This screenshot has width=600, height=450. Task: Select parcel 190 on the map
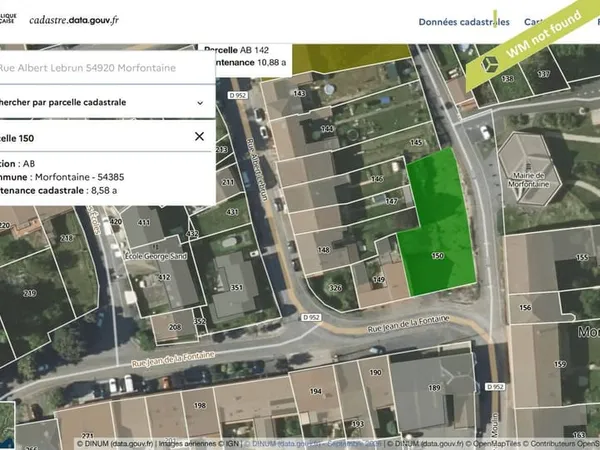[375, 372]
